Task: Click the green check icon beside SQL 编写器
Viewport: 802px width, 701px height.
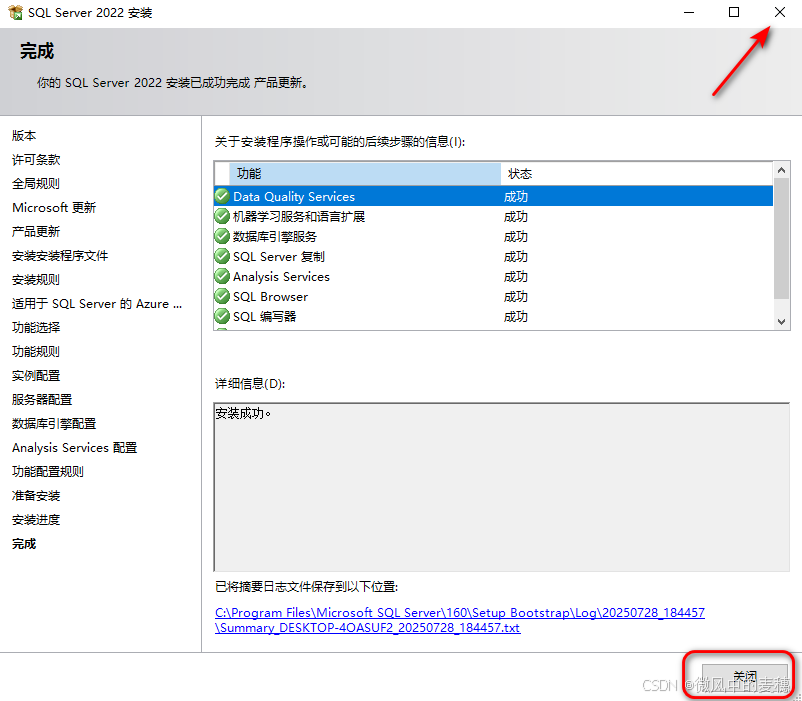Action: pos(222,316)
